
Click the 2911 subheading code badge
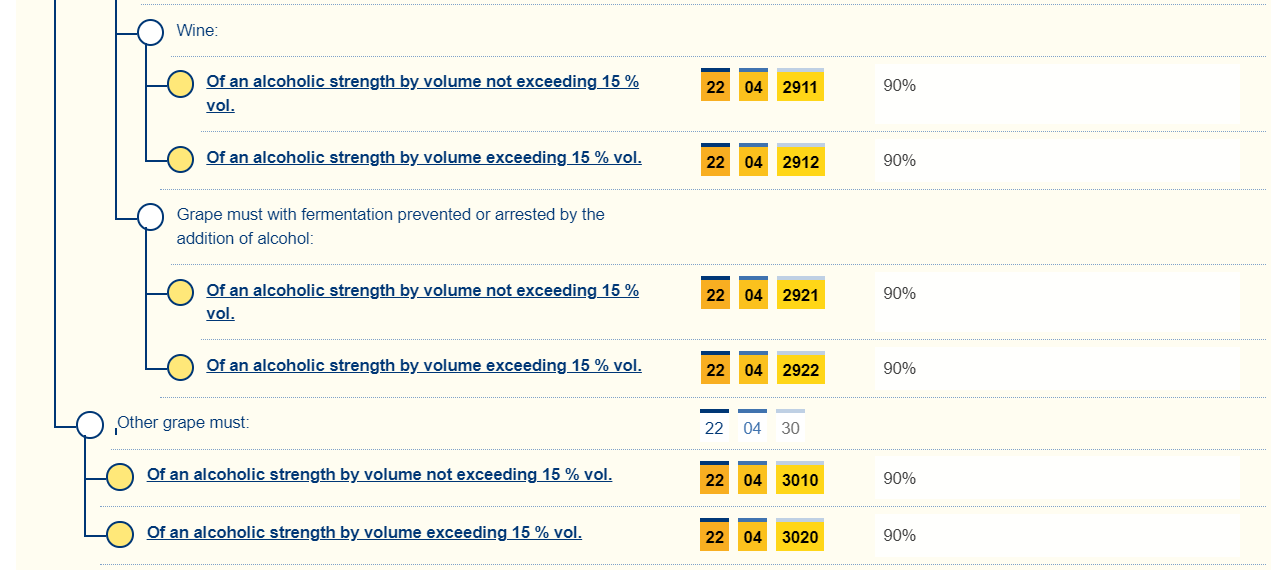800,87
